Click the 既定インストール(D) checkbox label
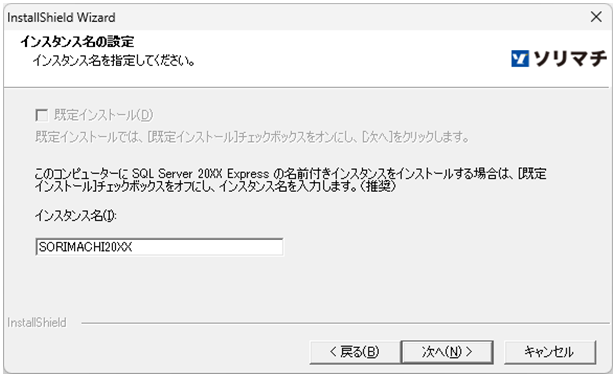 103,115
